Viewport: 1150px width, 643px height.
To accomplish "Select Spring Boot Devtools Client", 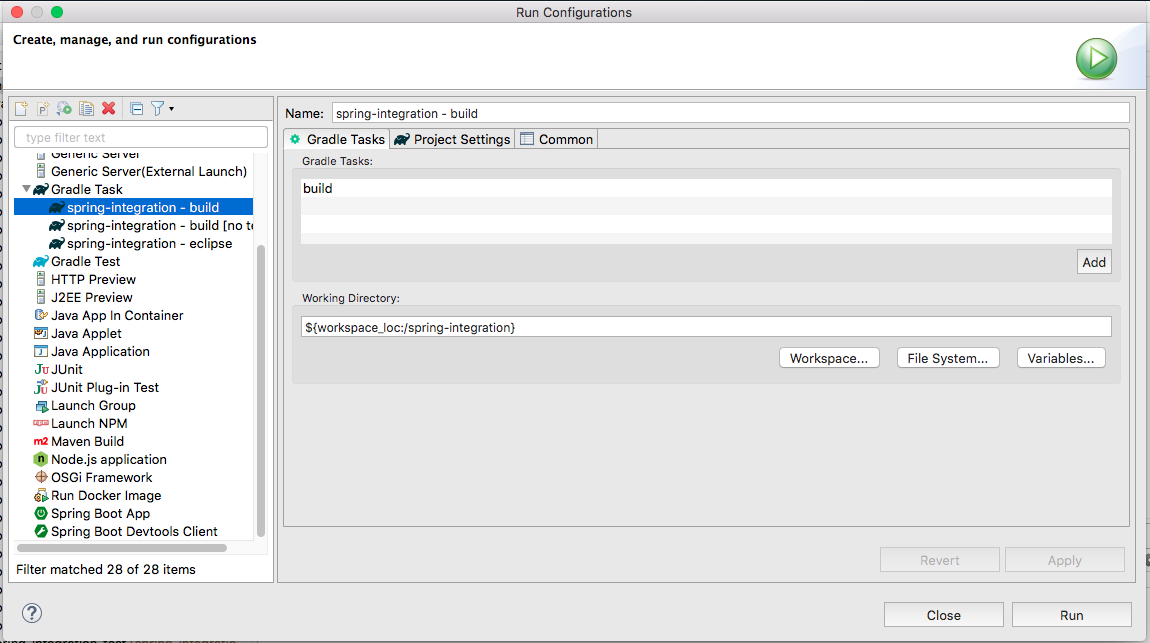I will 134,532.
